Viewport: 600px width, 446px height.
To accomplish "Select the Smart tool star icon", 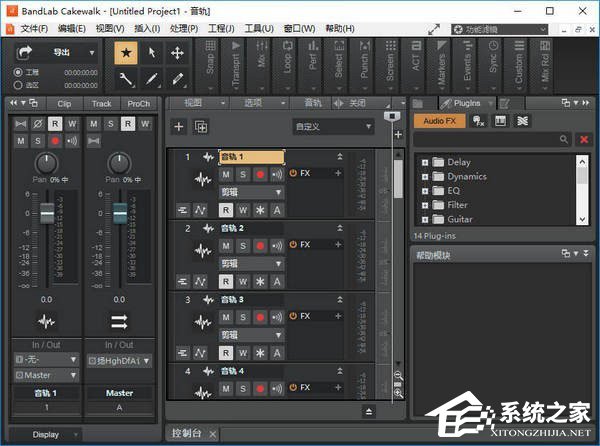I will tap(126, 53).
